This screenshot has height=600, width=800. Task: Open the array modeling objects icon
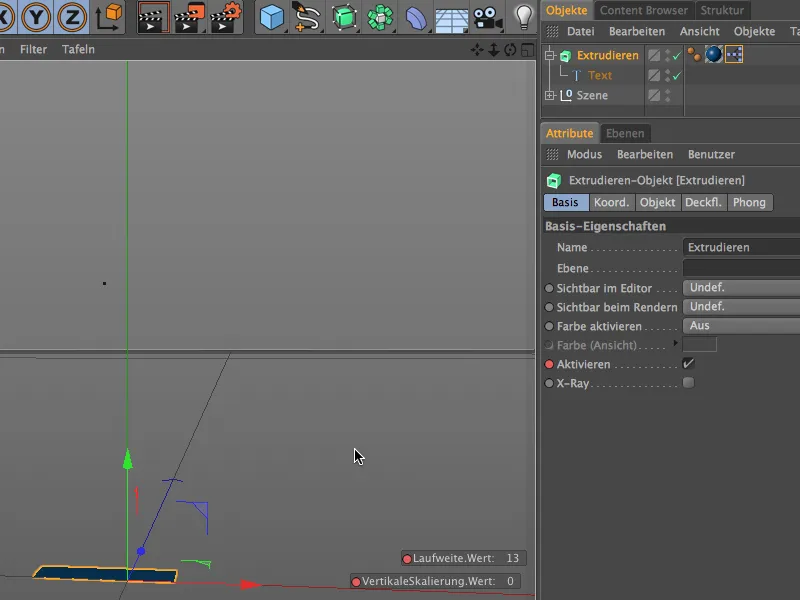coord(380,17)
